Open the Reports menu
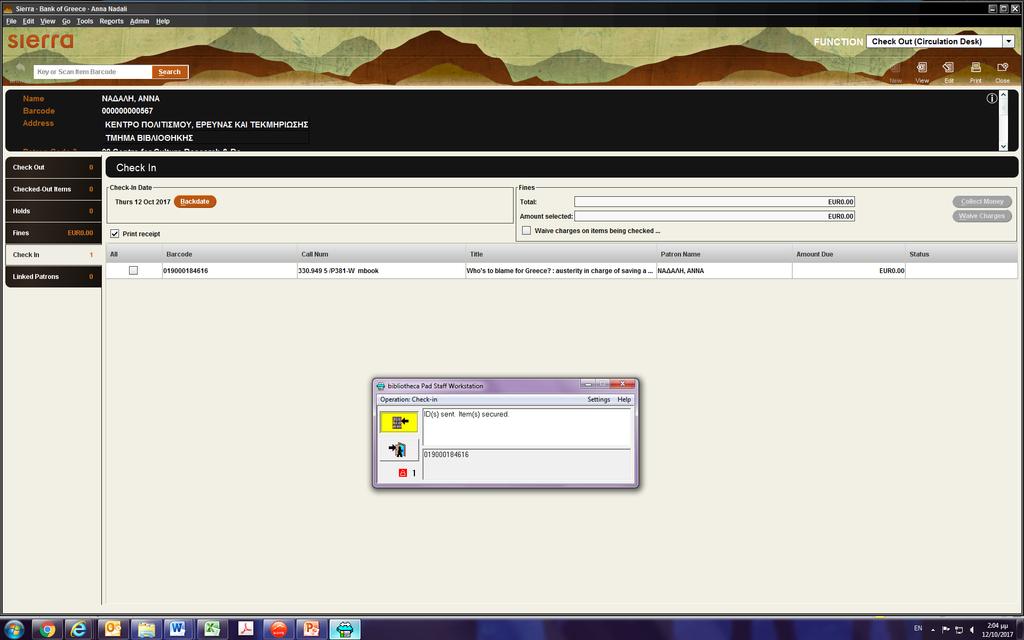The height and width of the screenshot is (640, 1024). tap(111, 21)
